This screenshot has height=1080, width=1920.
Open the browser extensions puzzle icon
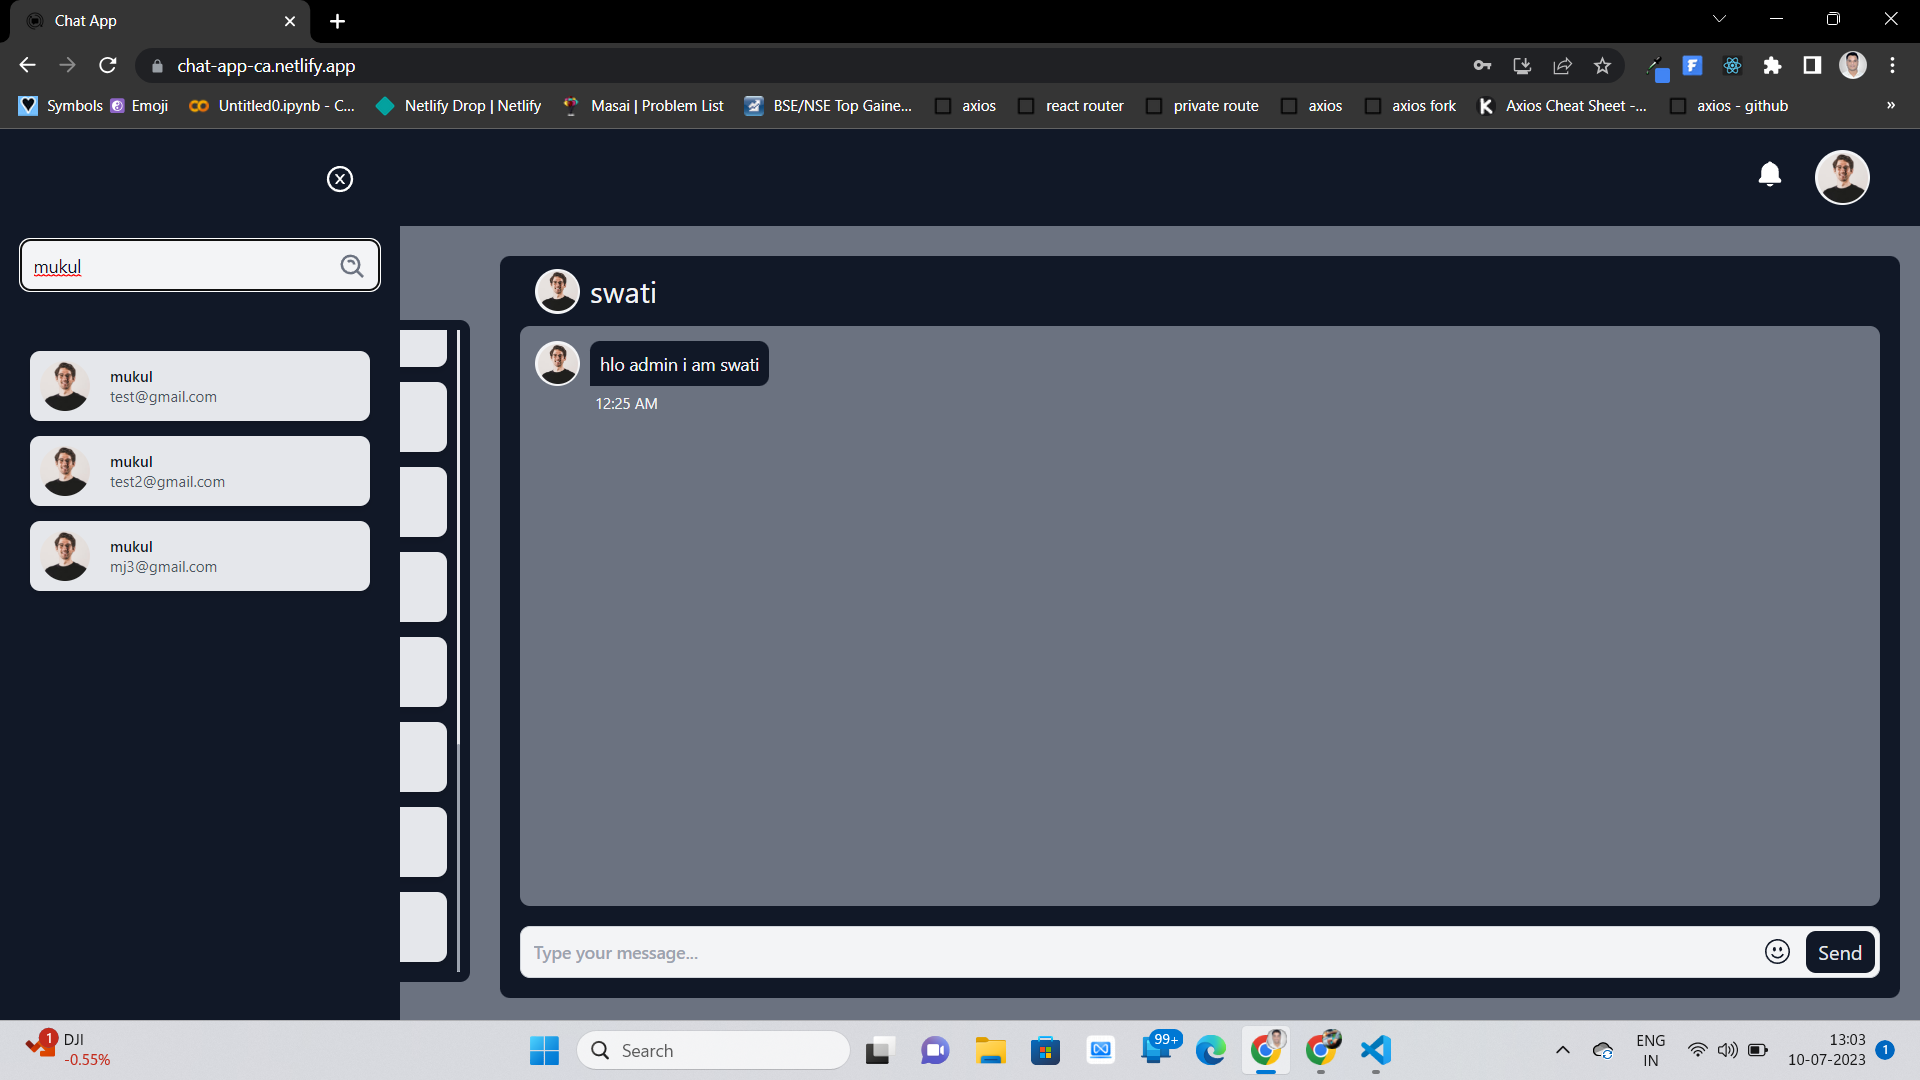tap(1772, 65)
